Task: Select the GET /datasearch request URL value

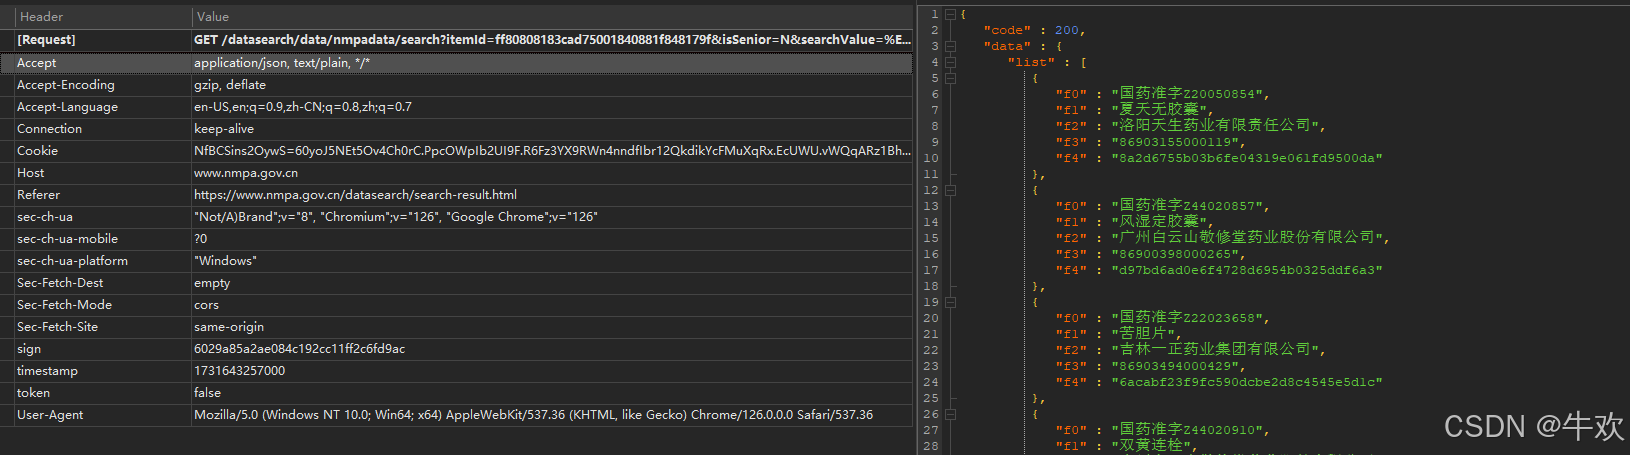Action: pyautogui.click(x=552, y=40)
